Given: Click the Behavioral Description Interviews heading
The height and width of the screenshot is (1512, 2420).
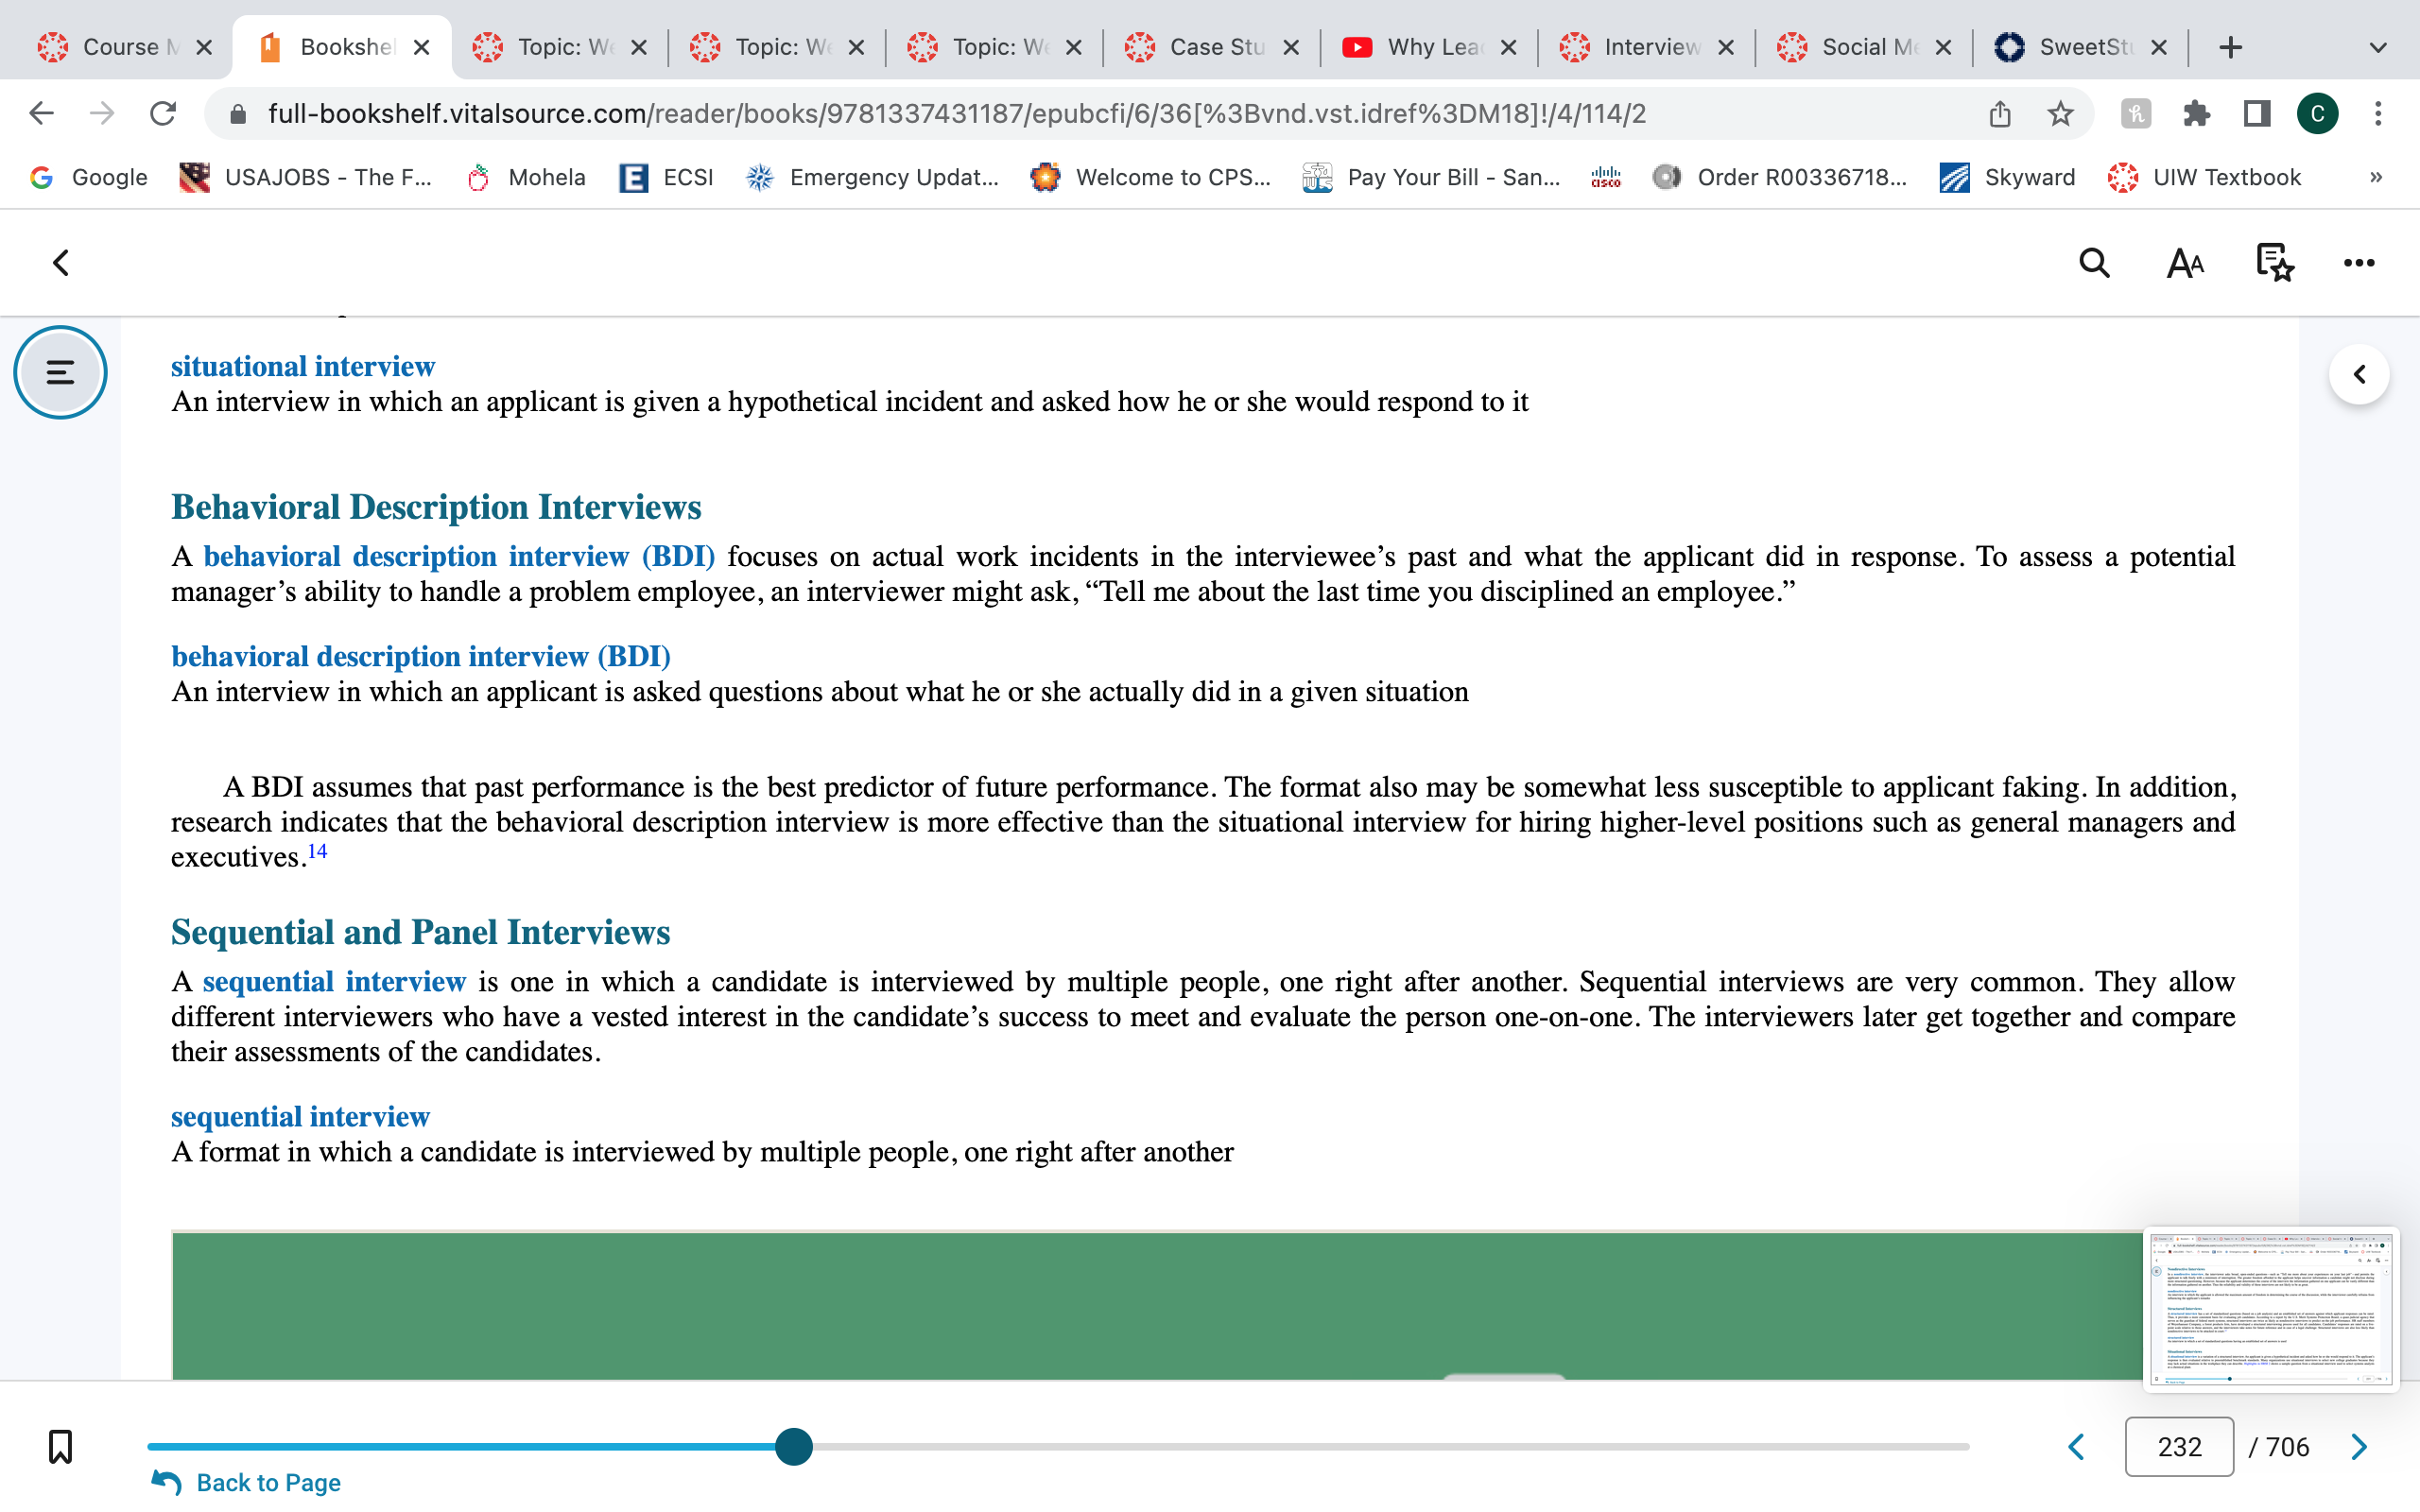Looking at the screenshot, I should tap(436, 507).
